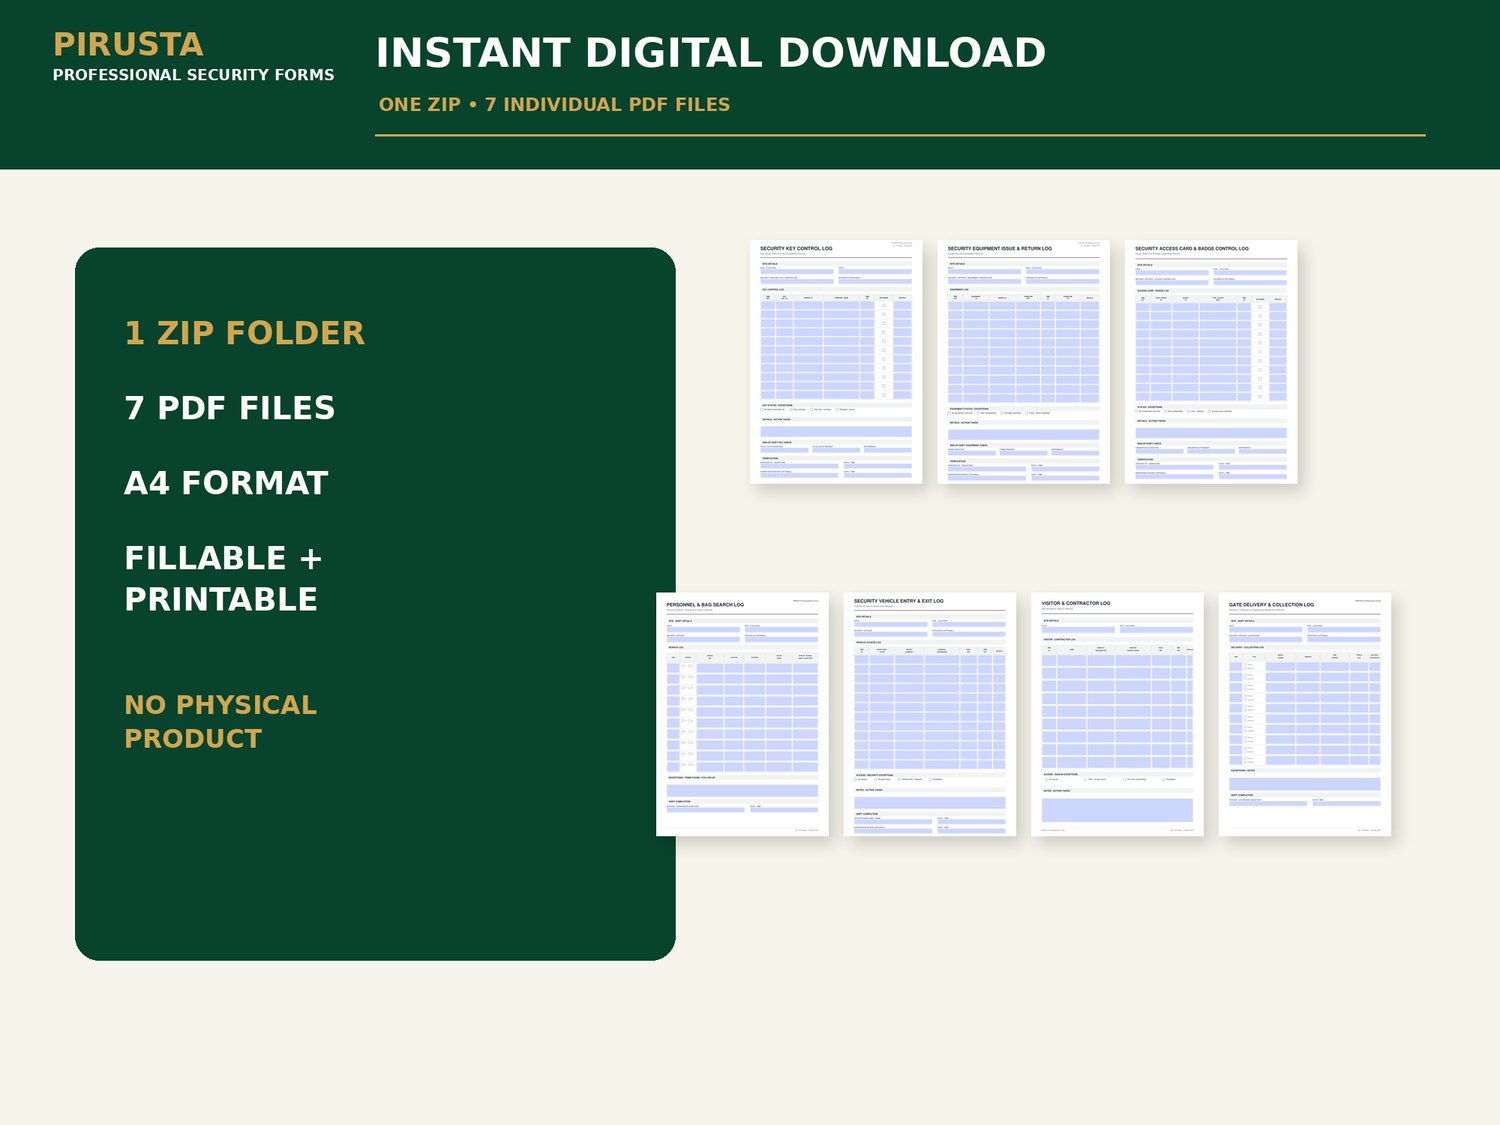
Task: Click the 'FILLABLE + PRINTABLE' text
Action: [x=223, y=578]
